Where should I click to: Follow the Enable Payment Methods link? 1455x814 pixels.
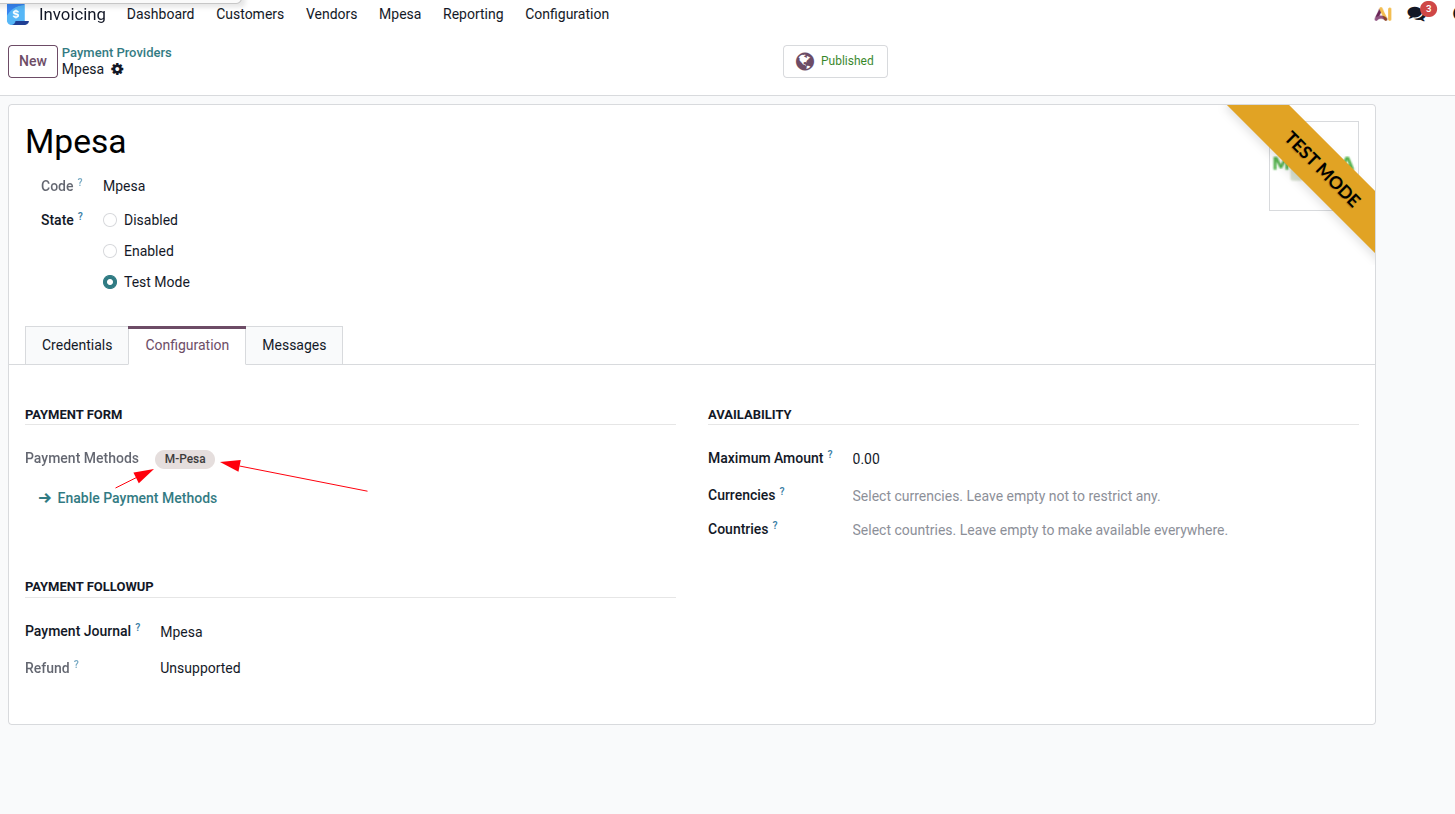[x=128, y=498]
